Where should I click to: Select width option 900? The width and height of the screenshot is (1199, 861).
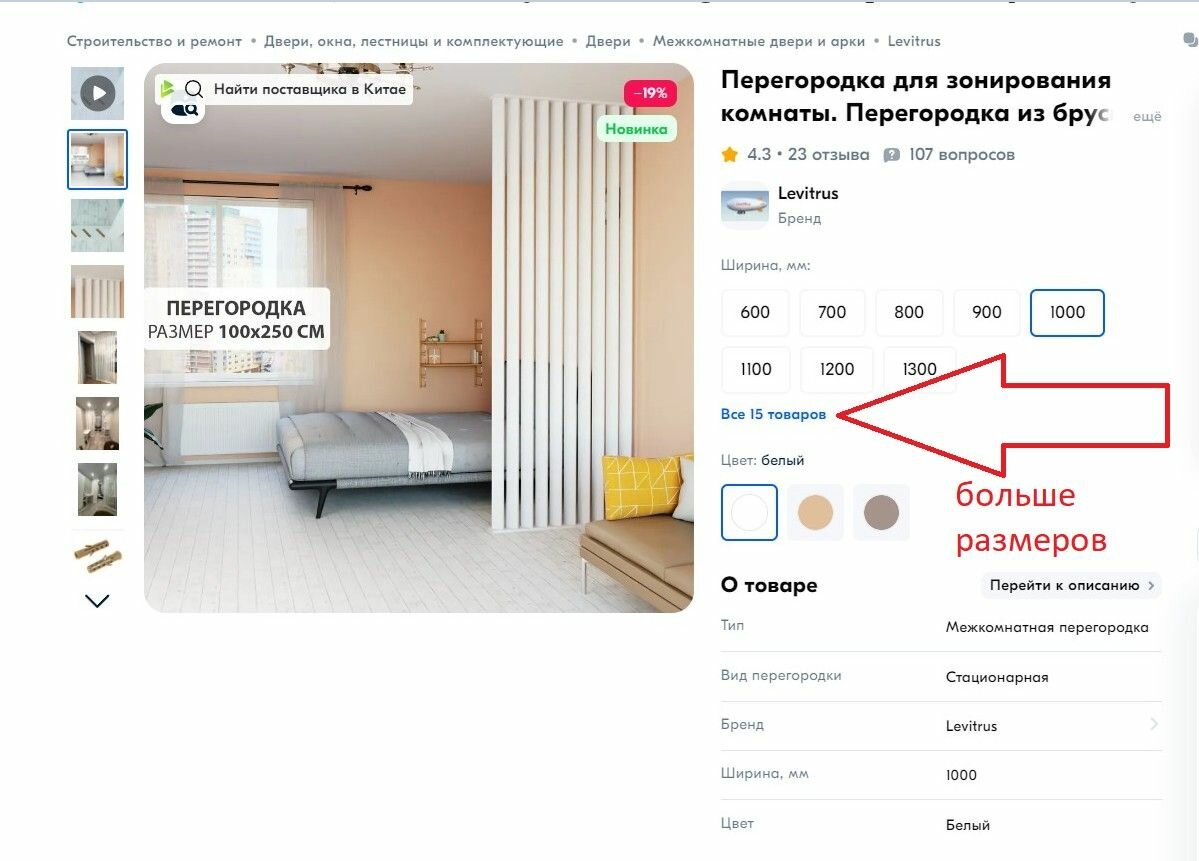pyautogui.click(x=986, y=312)
